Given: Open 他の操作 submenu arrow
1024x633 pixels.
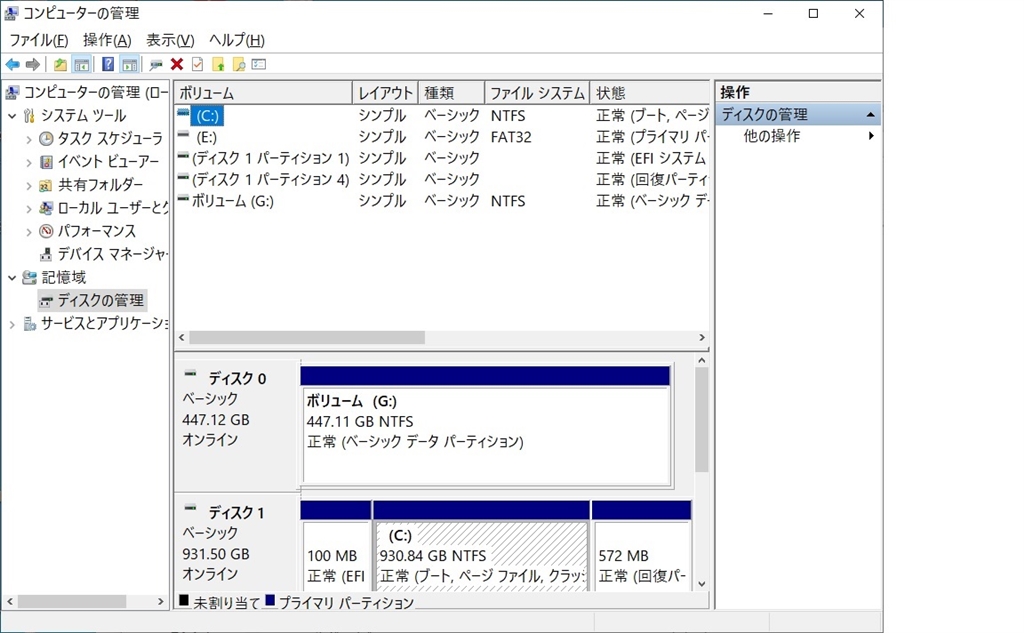Looking at the screenshot, I should click(x=871, y=136).
